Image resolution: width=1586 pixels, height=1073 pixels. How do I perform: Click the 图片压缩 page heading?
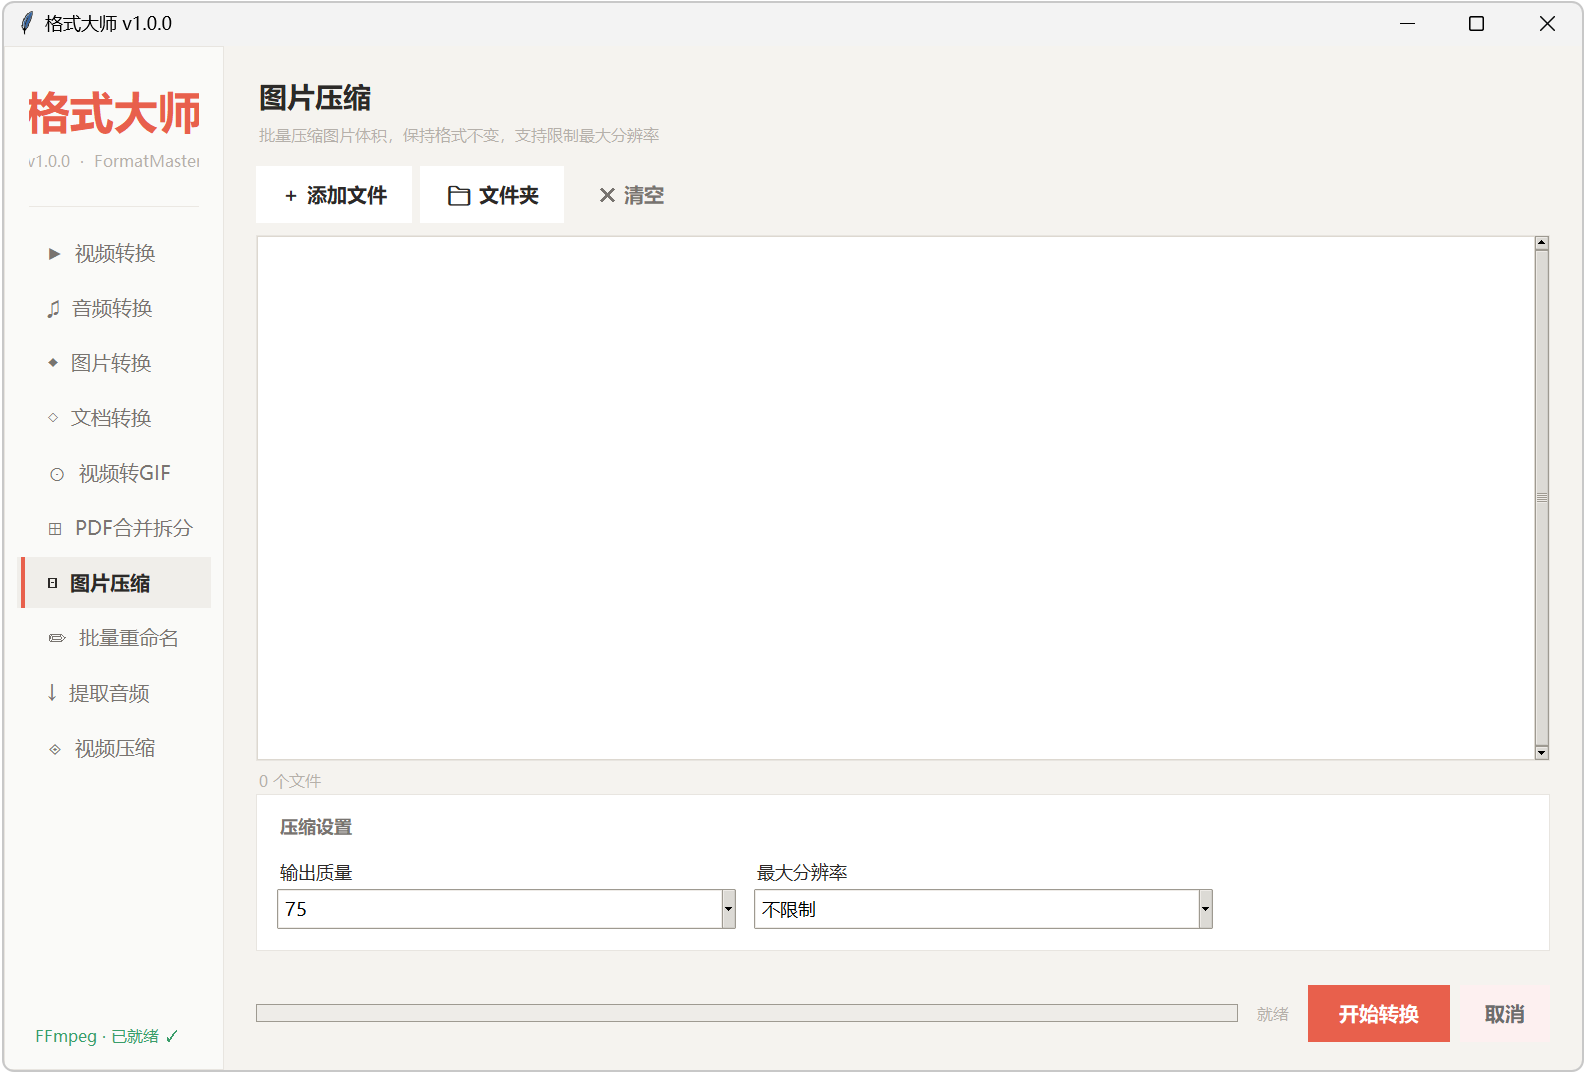coord(315,98)
